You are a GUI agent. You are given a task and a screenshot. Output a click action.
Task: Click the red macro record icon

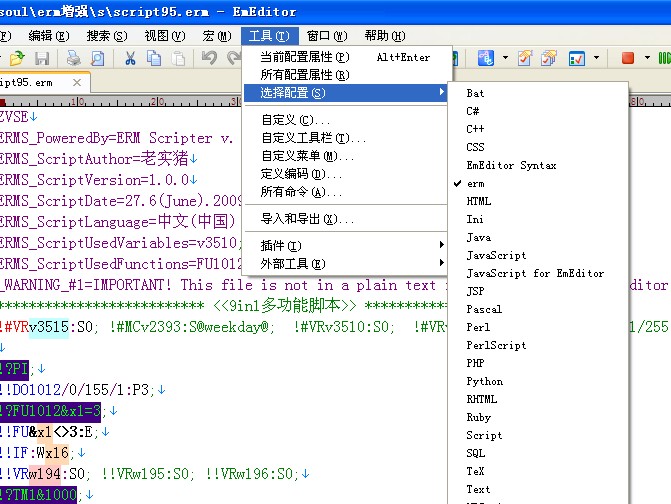[x=628, y=58]
